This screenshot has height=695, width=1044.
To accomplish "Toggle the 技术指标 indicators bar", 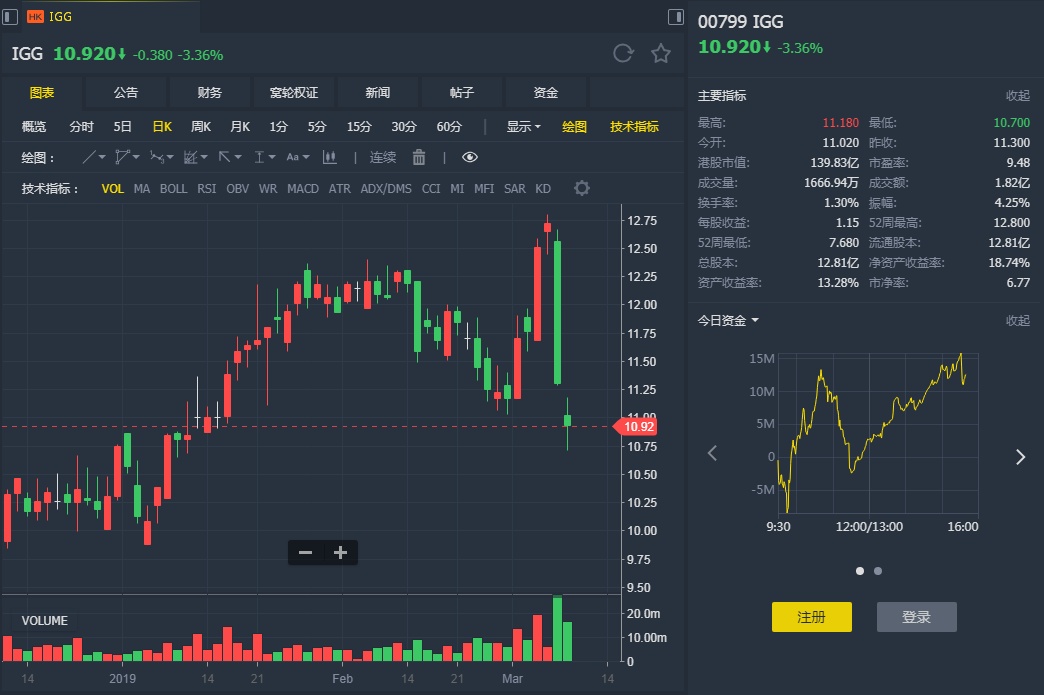I will click(x=634, y=126).
